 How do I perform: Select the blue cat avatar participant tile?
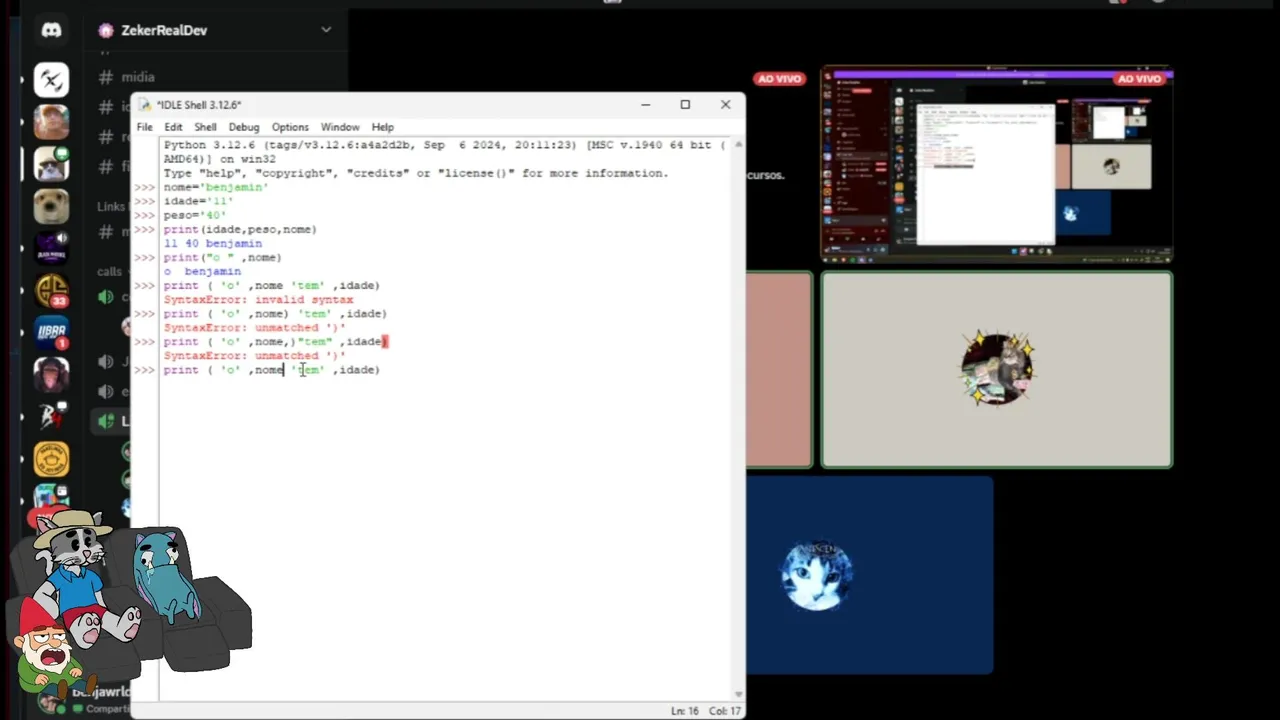pyautogui.click(x=869, y=575)
